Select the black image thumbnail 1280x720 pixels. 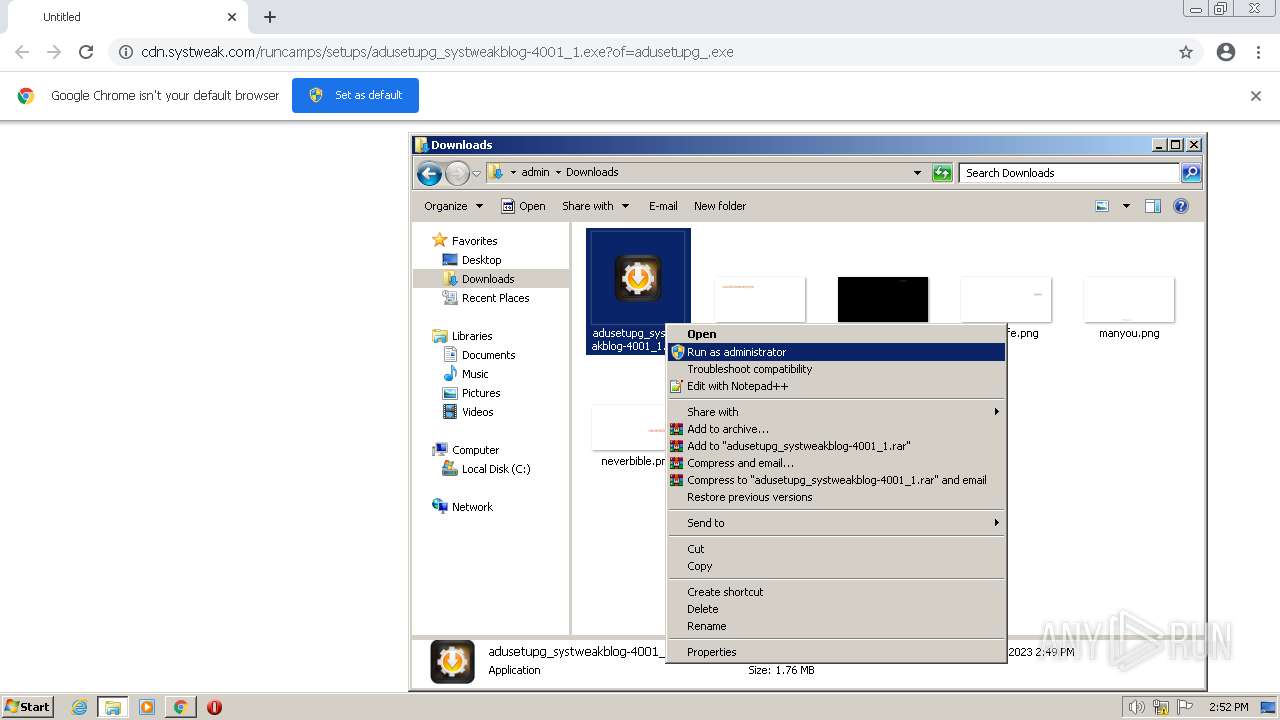[x=883, y=300]
